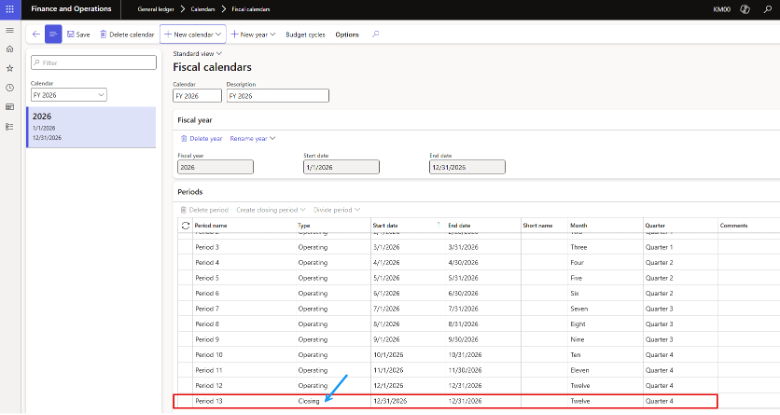Open Modules list icon in the sidebar

(9, 127)
